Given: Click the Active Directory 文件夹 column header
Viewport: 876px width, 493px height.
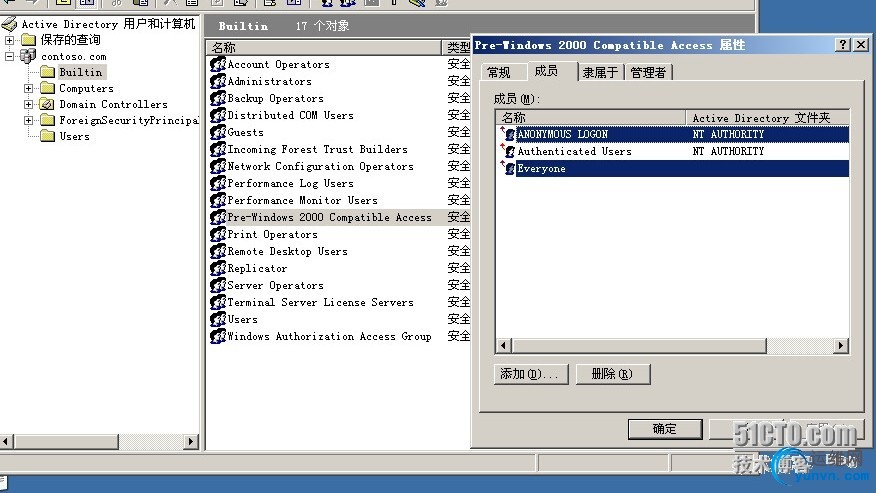Looking at the screenshot, I should (768, 117).
